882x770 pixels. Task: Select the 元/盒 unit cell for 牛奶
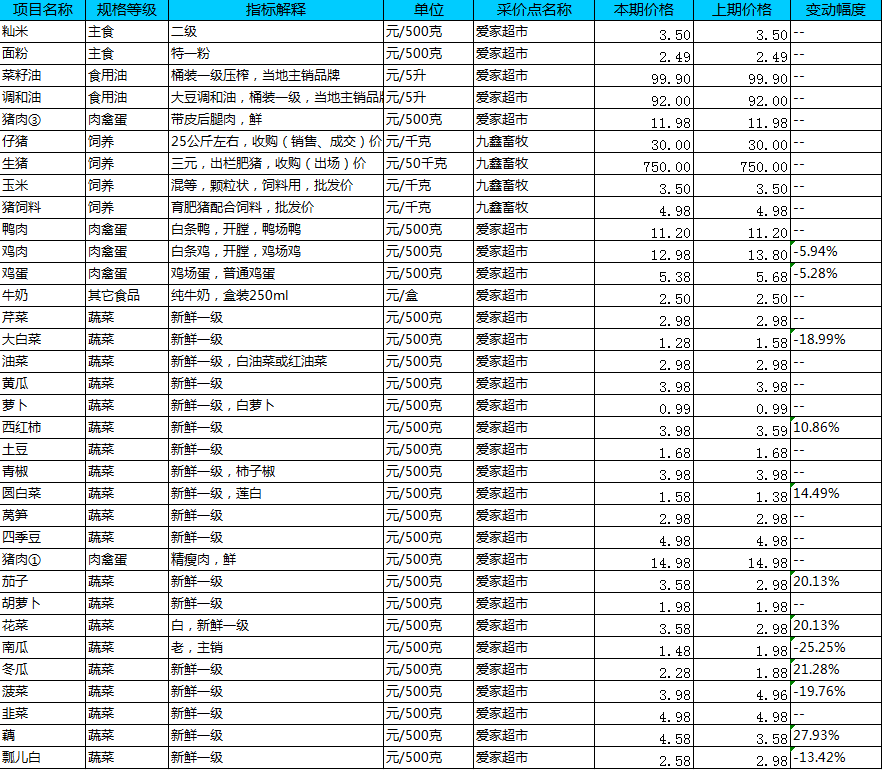coord(428,296)
